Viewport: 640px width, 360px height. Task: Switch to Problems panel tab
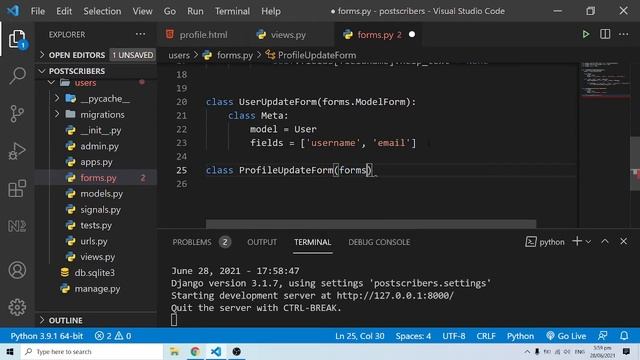201,242
